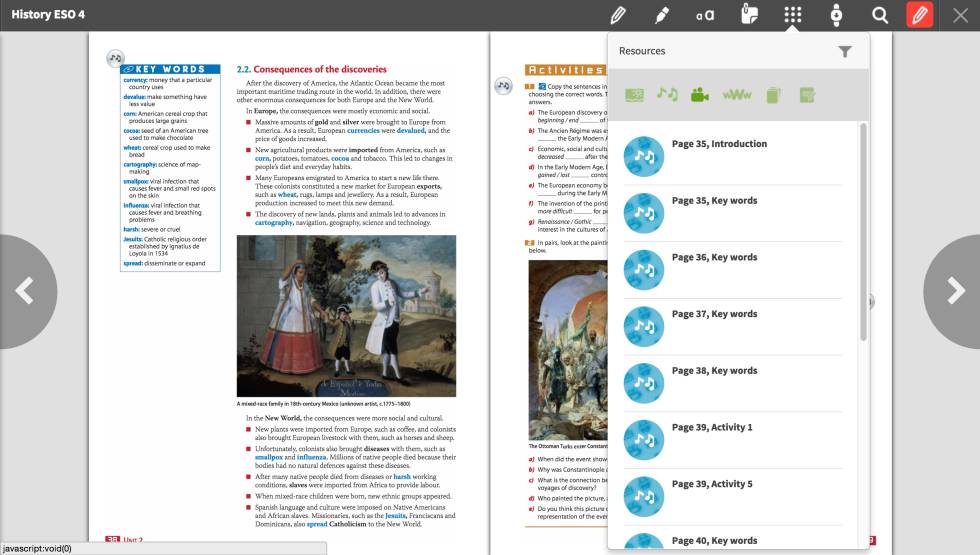The height and width of the screenshot is (555, 980).
Task: Open the sticky note attachment tool
Action: 749,14
